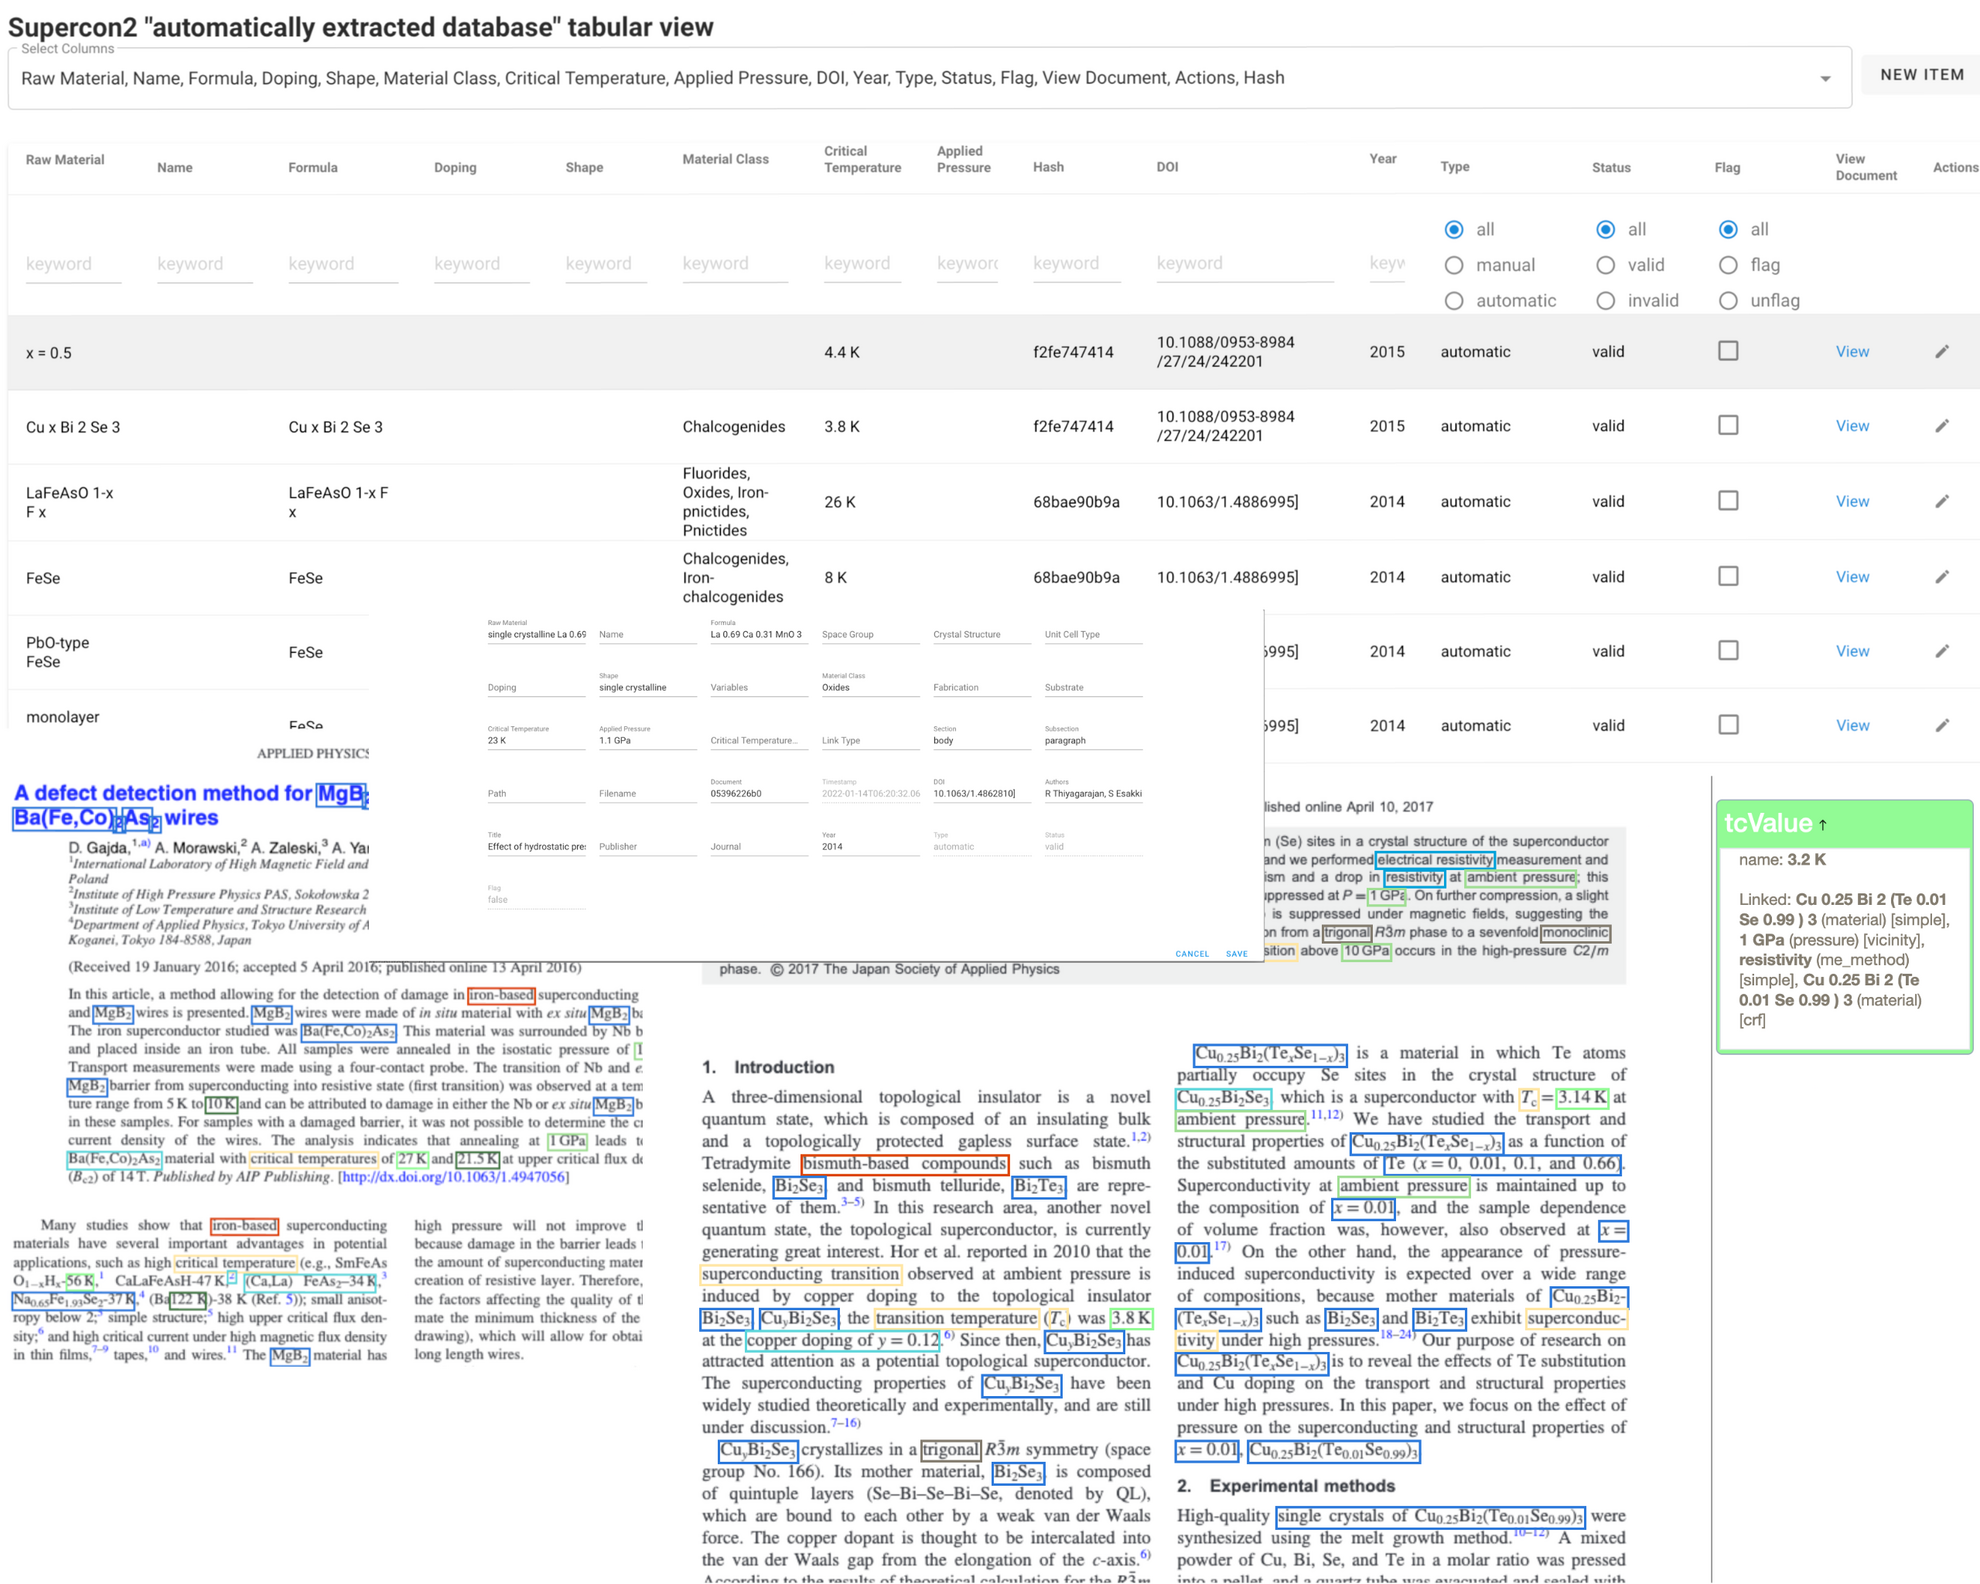Click edit pencil for Cu x Bi 2 Se 3 row
The image size is (1980, 1584).
[x=1941, y=426]
